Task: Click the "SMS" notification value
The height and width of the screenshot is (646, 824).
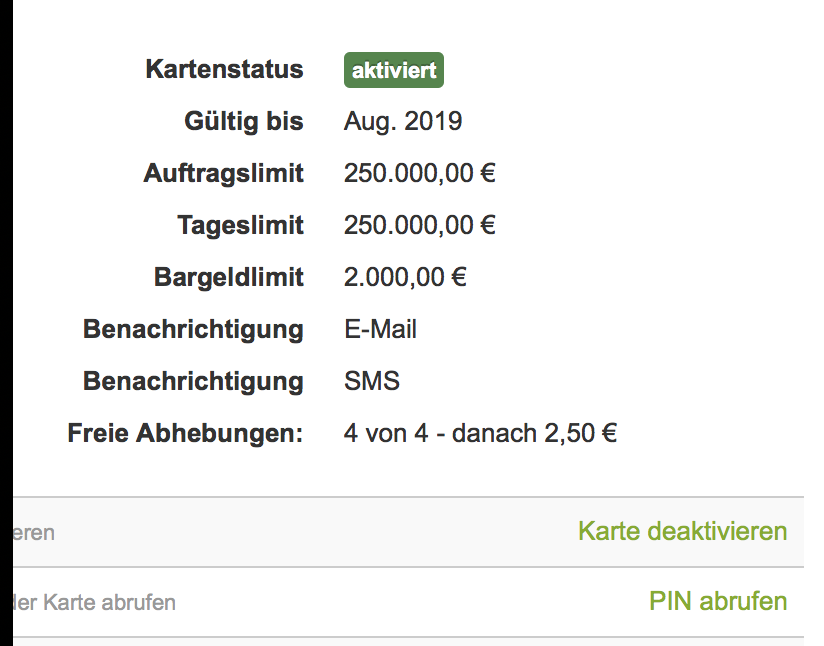Action: (372, 381)
